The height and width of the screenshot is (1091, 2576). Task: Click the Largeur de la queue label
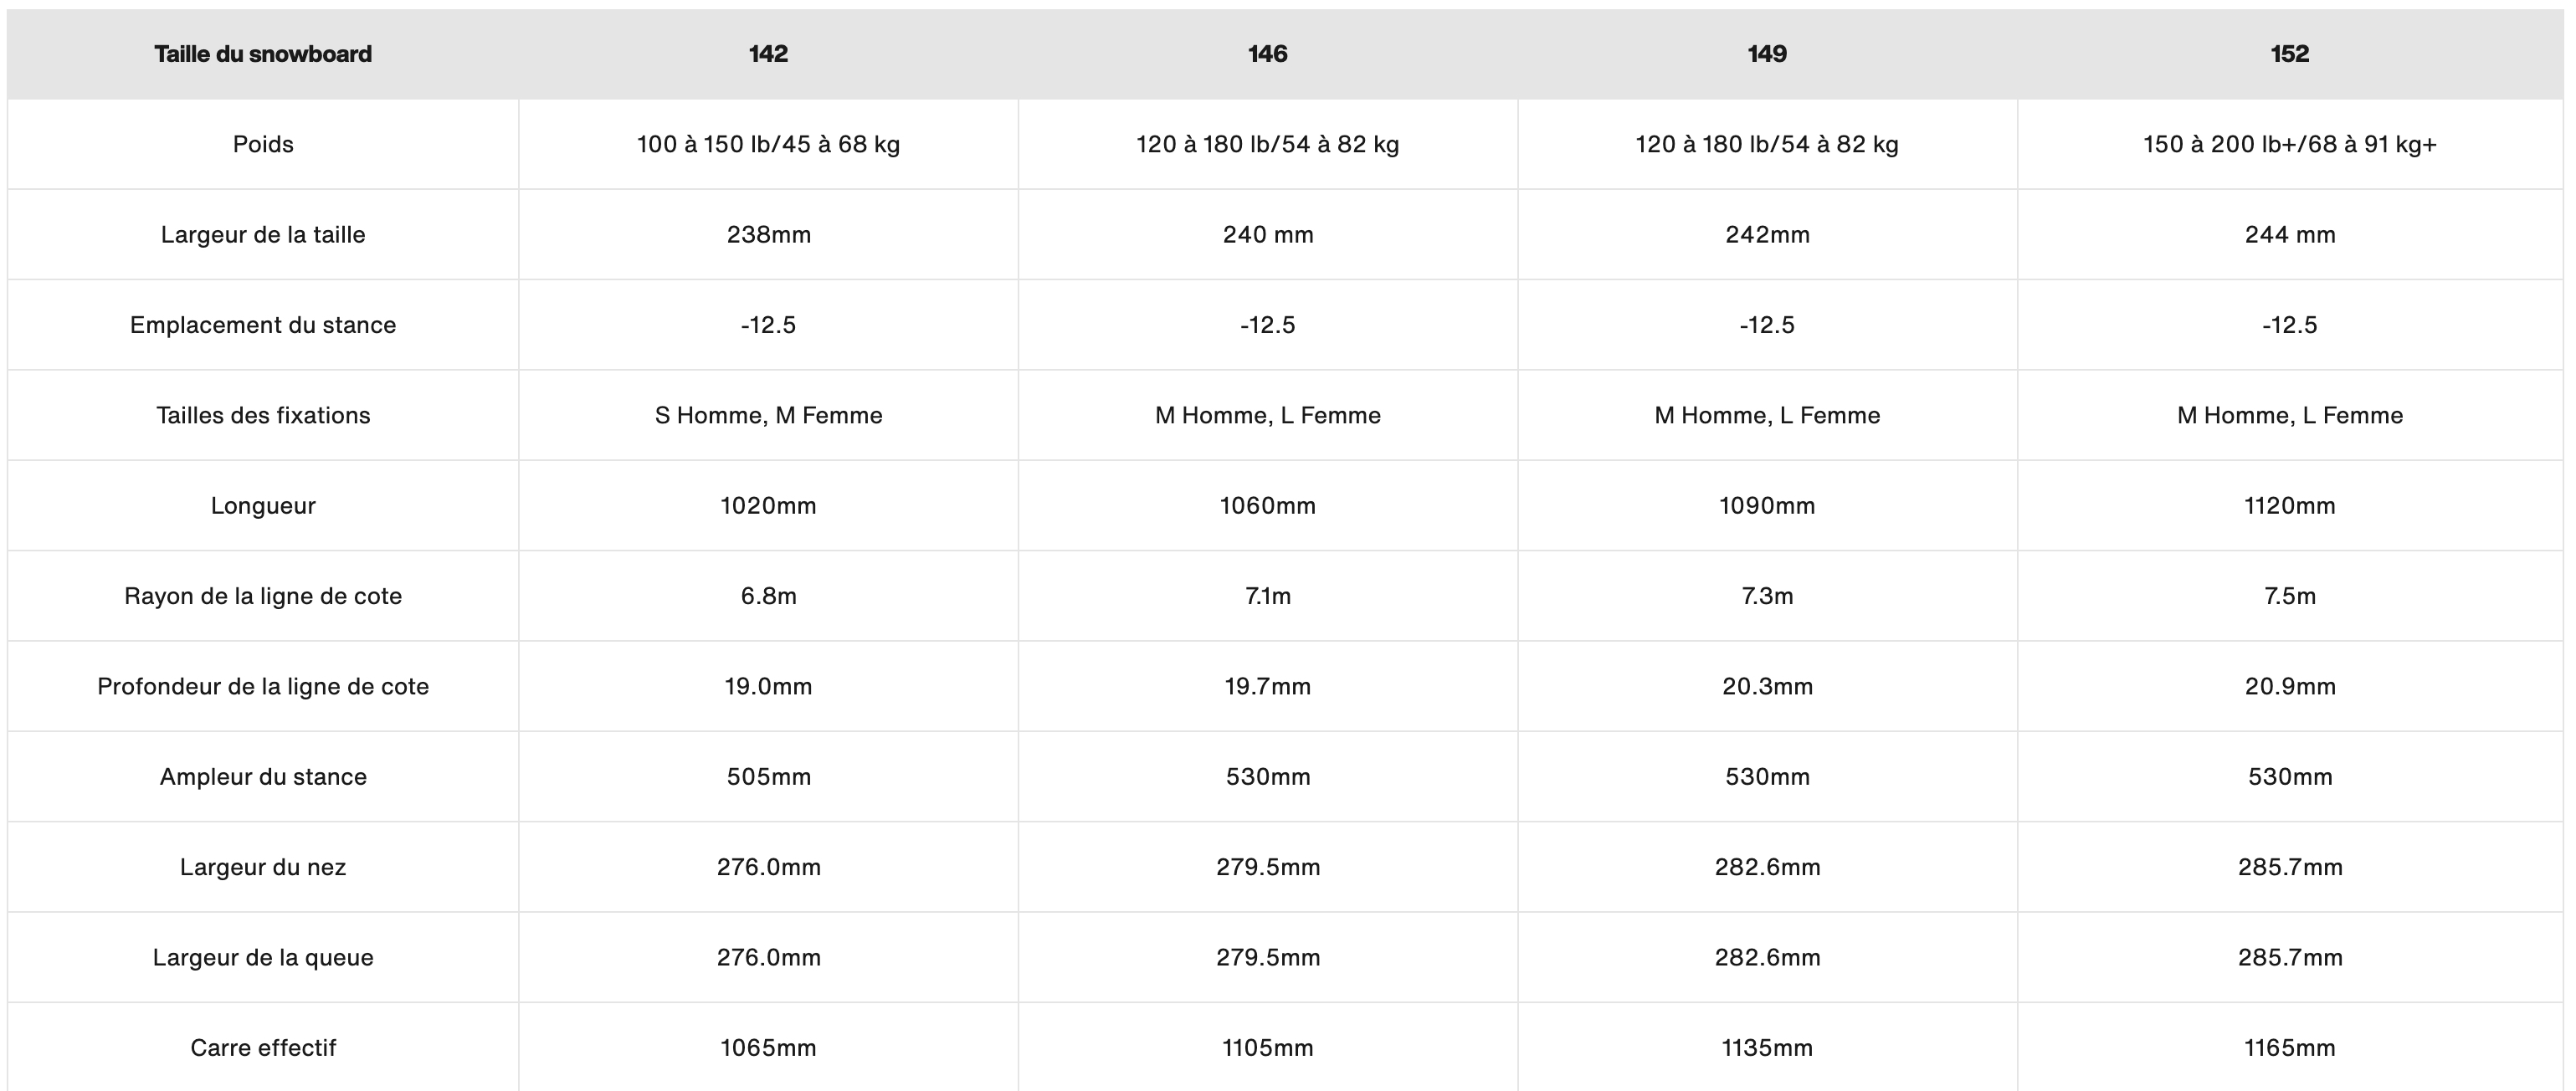point(263,957)
